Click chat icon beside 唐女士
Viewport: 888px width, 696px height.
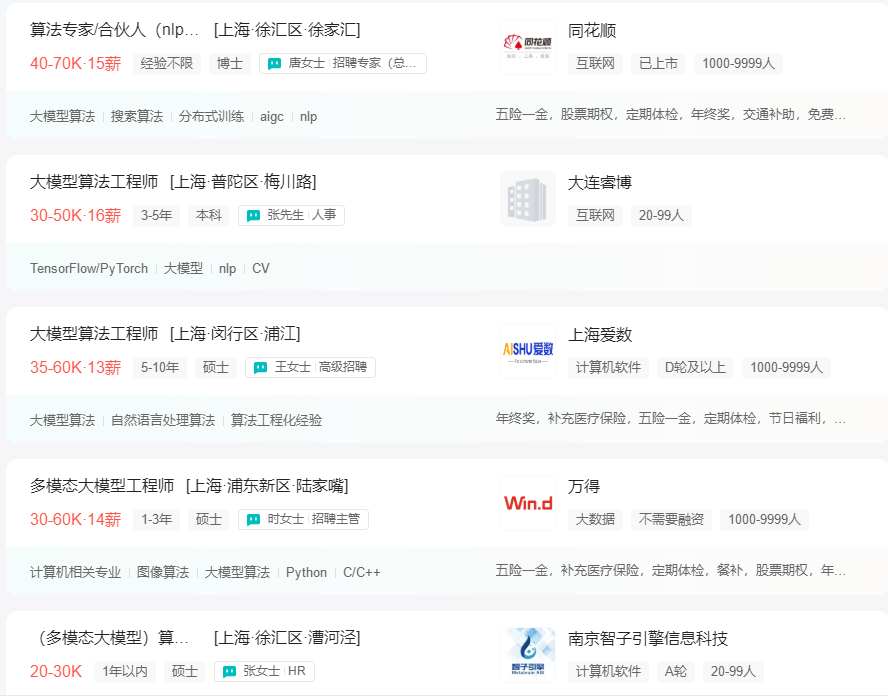coord(274,63)
